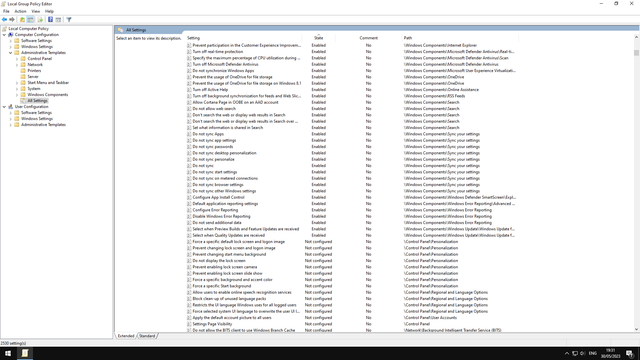Image resolution: width=640 pixels, height=360 pixels.
Task: Select 'Do not synchronize Windows Apps' setting
Action: (223, 71)
